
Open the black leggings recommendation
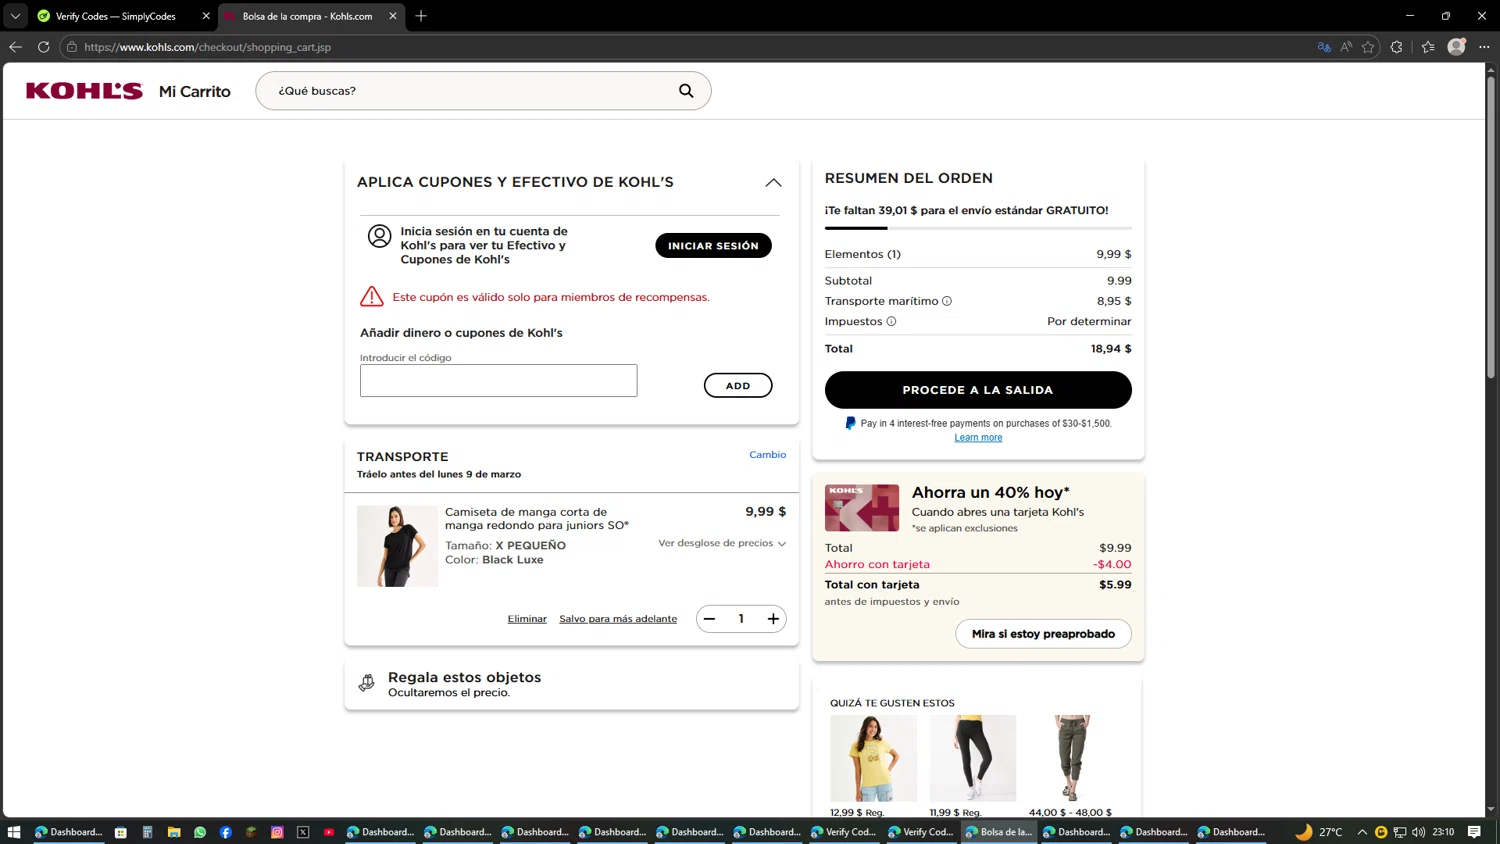pos(972,758)
